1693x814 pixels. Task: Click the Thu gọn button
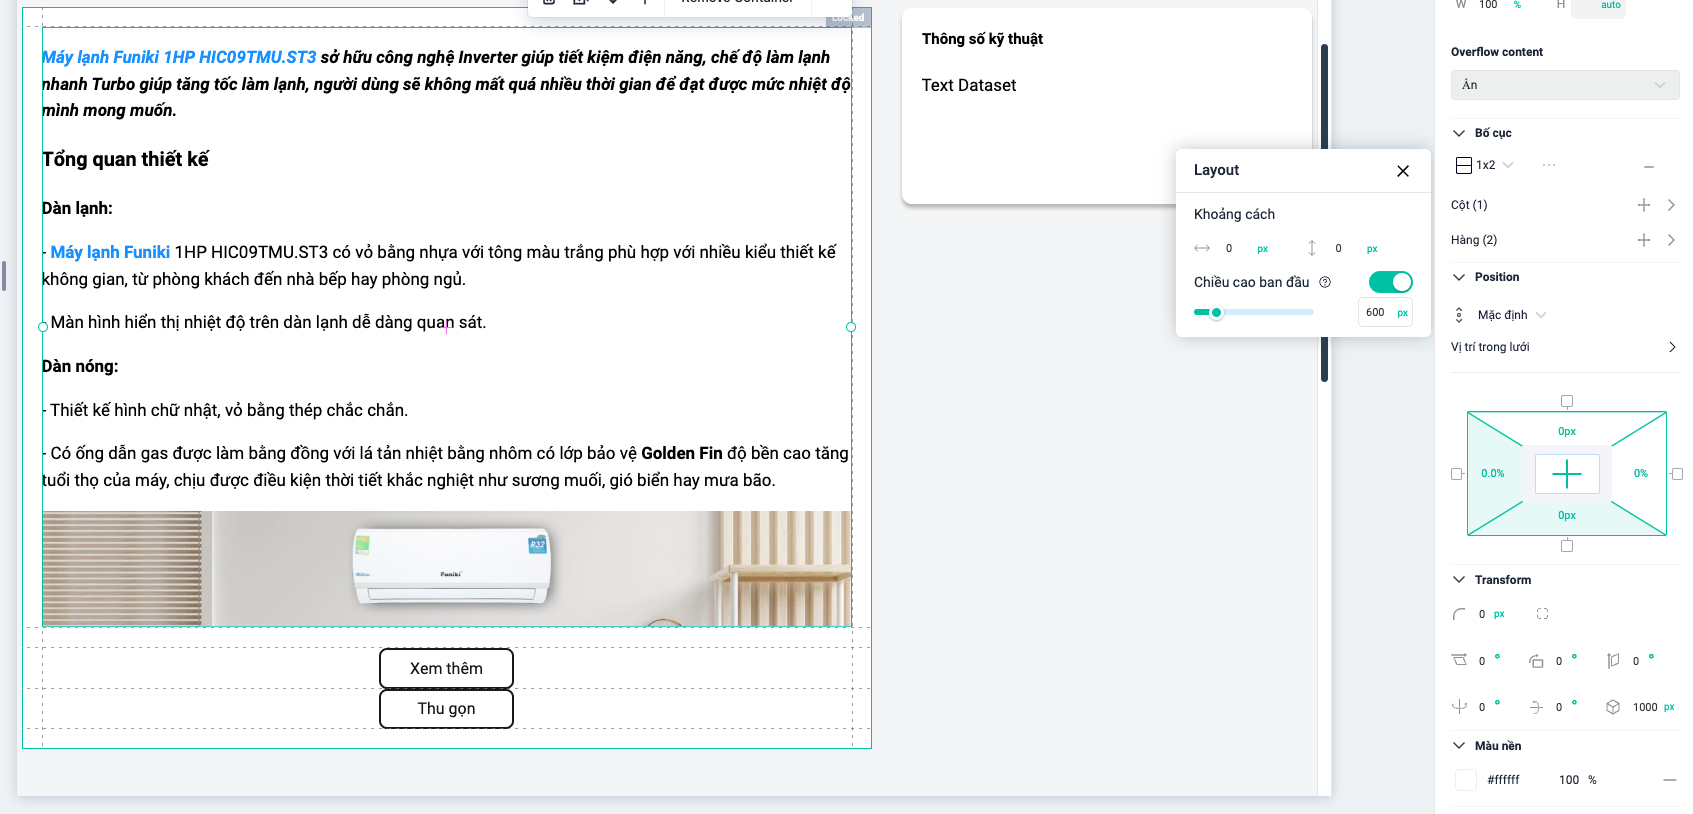[x=446, y=708]
